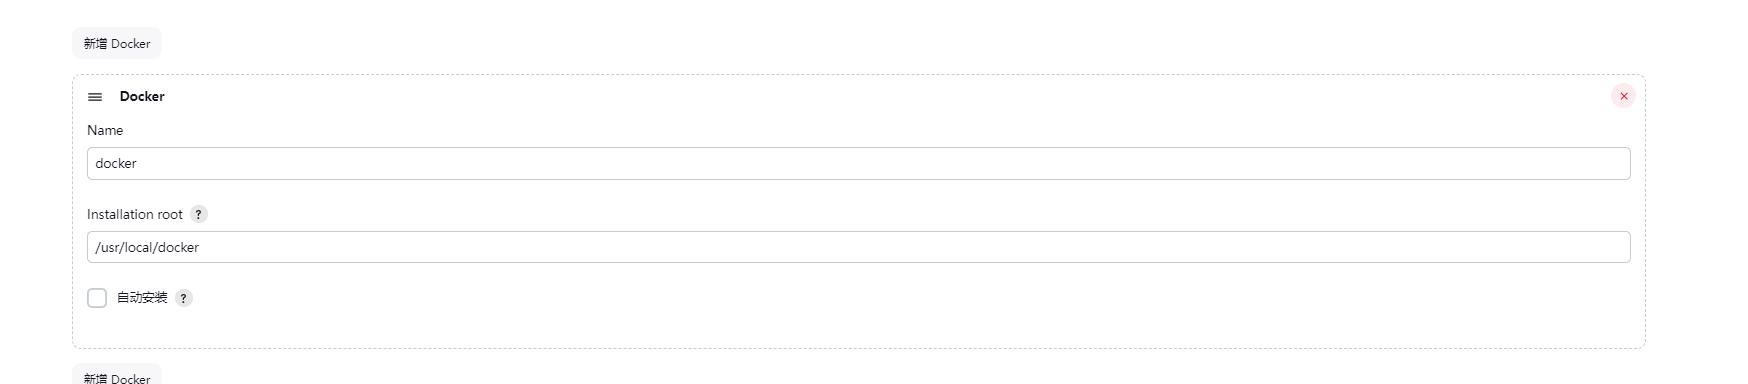Focus the Name input field
The image size is (1748, 384).
[858, 163]
